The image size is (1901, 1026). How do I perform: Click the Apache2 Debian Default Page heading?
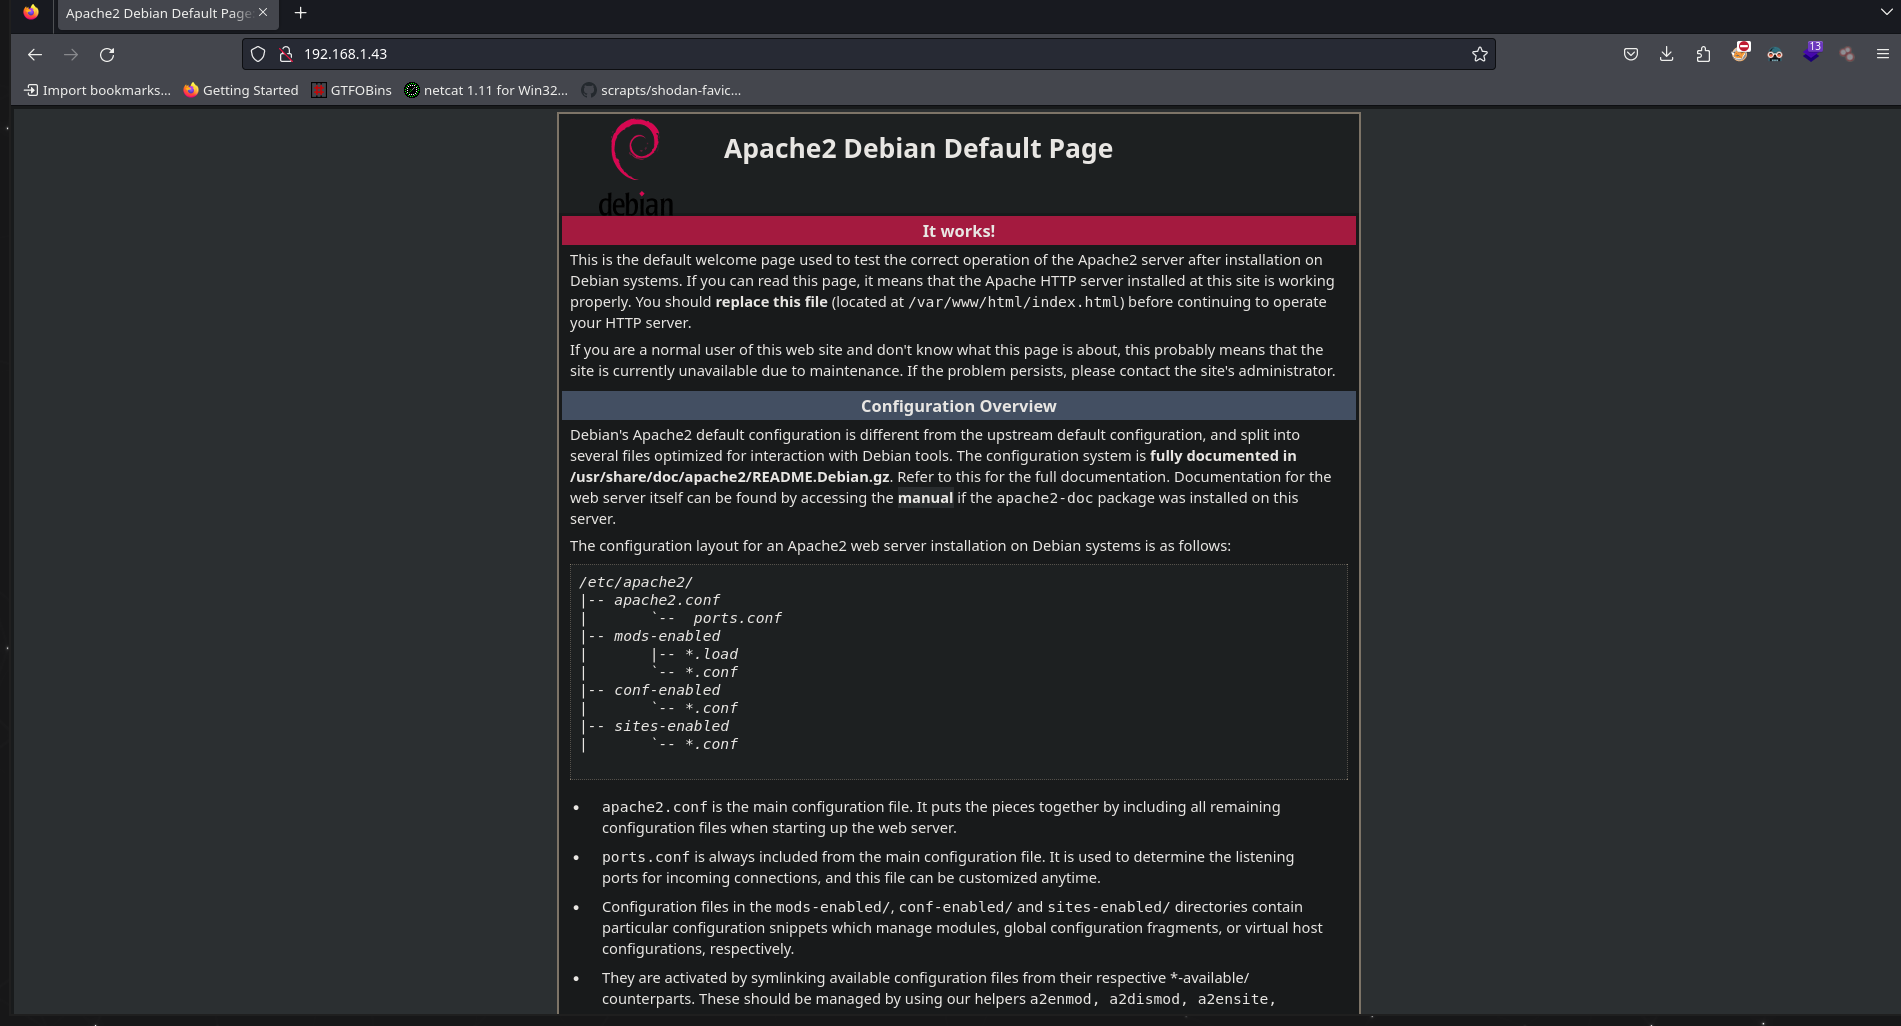[918, 148]
